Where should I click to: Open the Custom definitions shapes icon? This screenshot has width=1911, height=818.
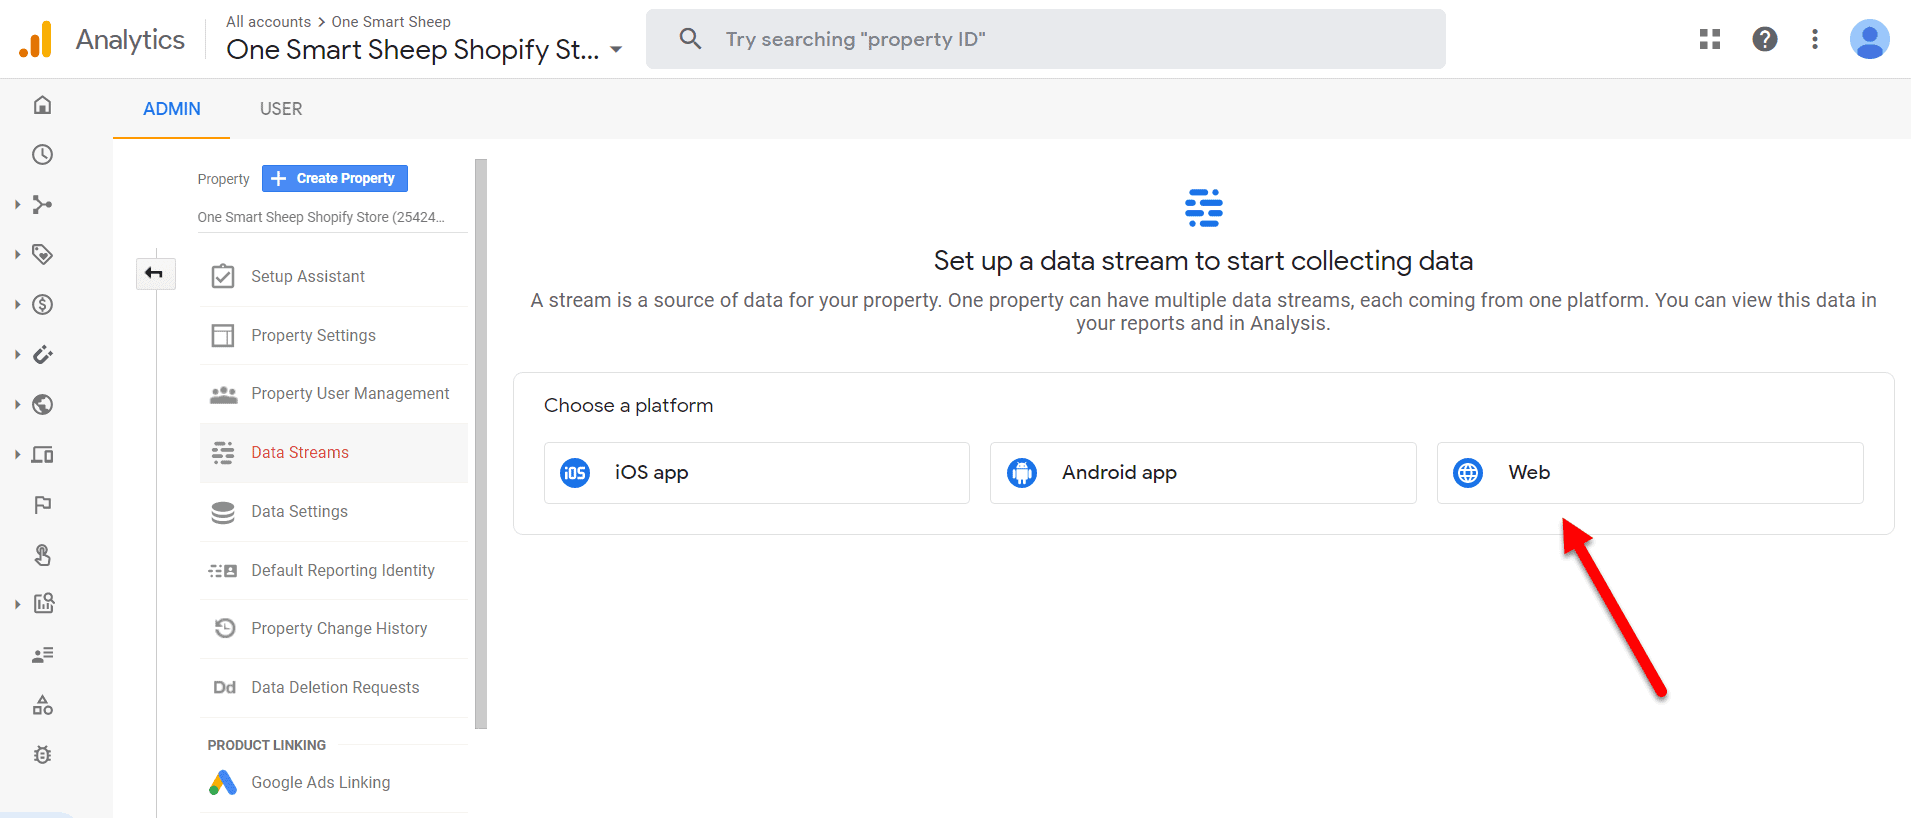coord(42,705)
